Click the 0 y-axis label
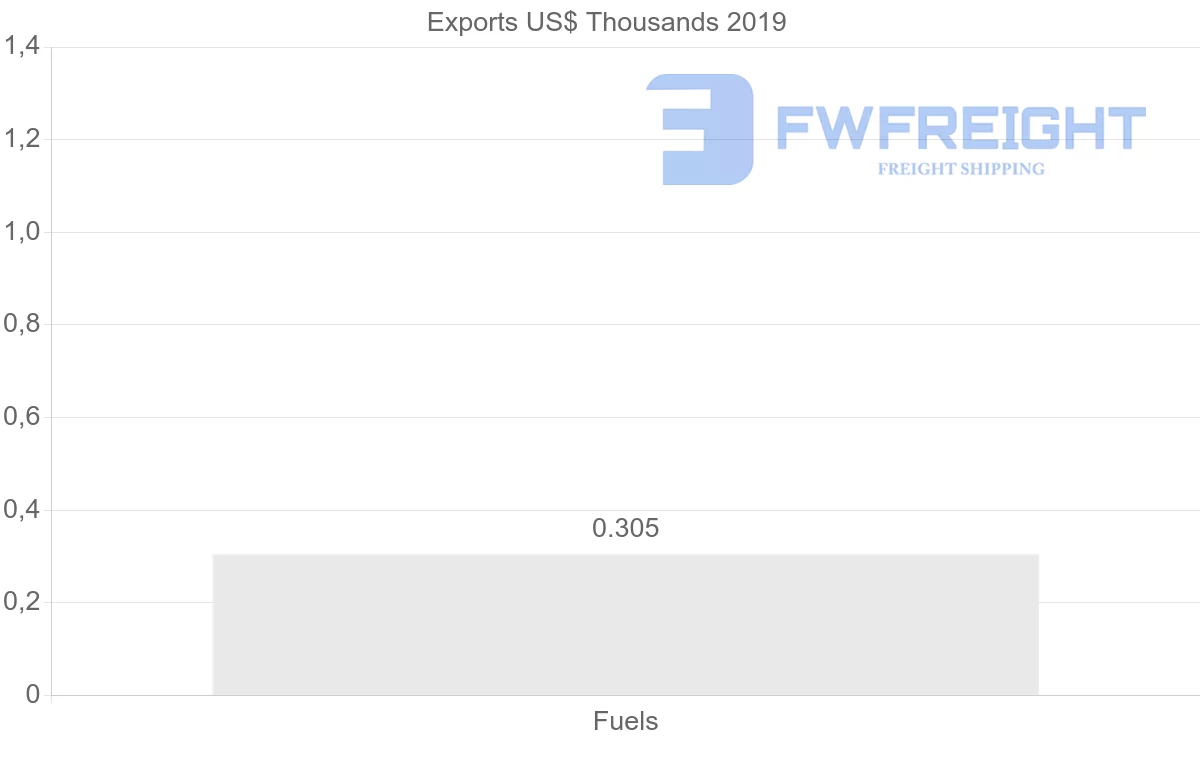Image resolution: width=1200 pixels, height=763 pixels. 32,695
